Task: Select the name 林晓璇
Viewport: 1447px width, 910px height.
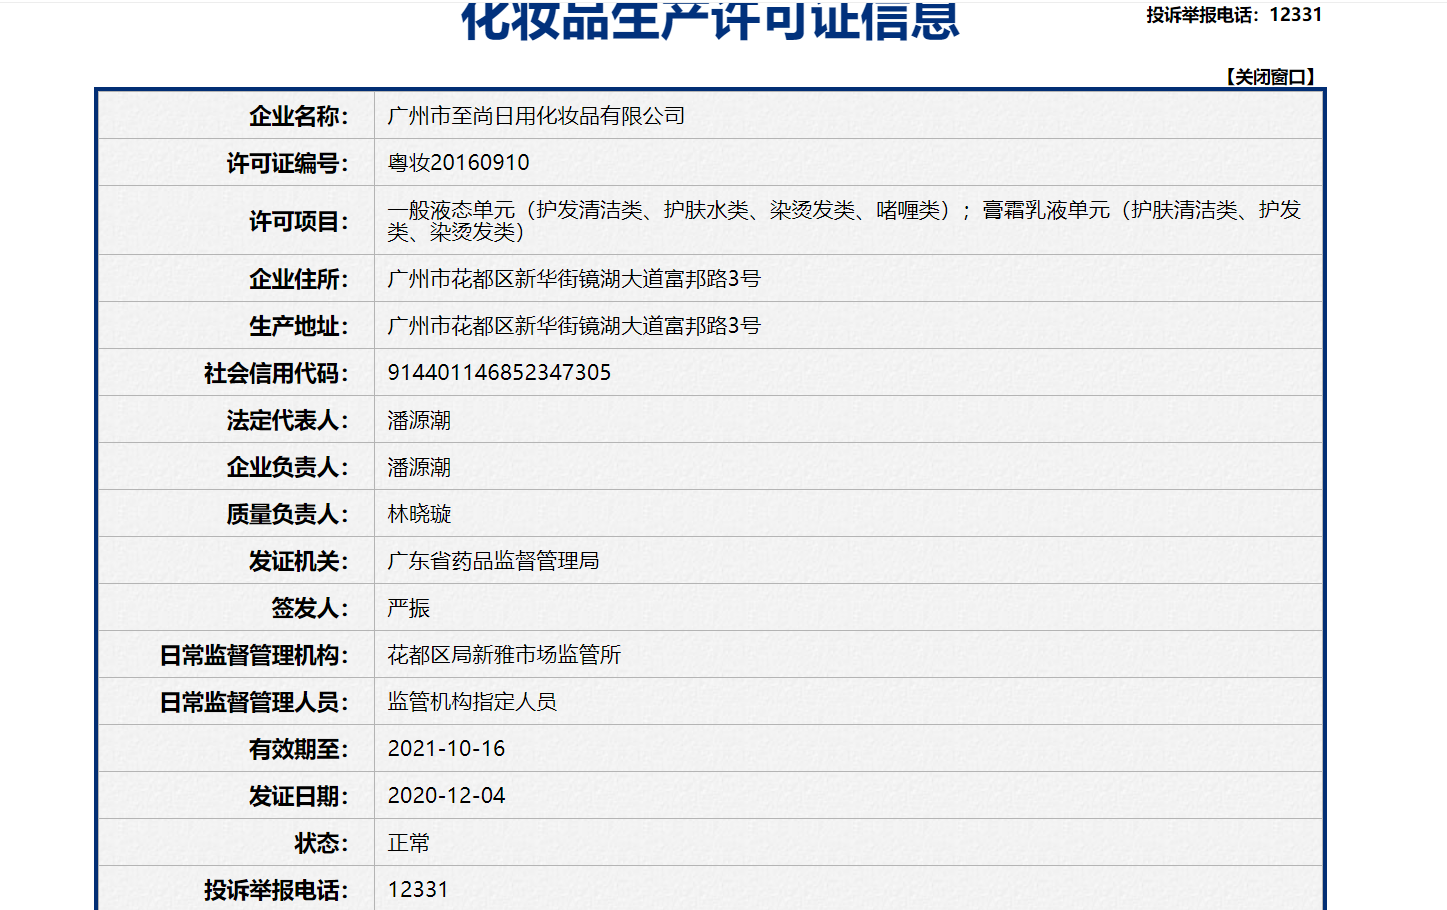Action: [419, 514]
